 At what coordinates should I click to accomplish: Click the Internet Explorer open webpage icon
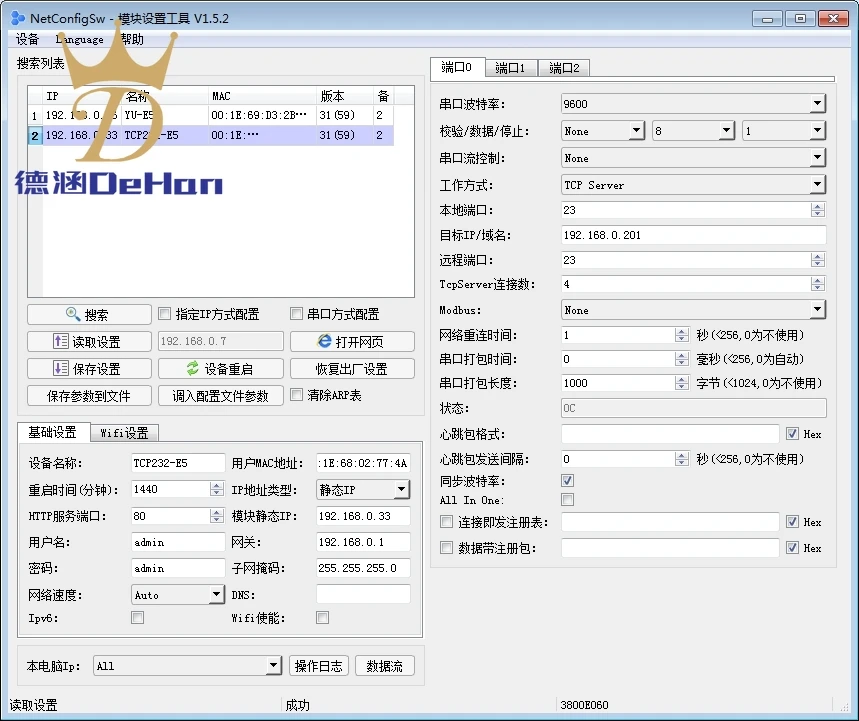point(324,341)
